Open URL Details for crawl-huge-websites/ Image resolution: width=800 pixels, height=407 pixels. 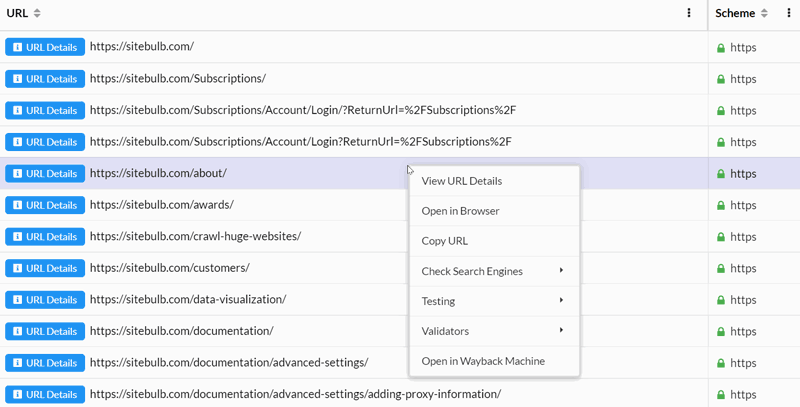coord(45,237)
